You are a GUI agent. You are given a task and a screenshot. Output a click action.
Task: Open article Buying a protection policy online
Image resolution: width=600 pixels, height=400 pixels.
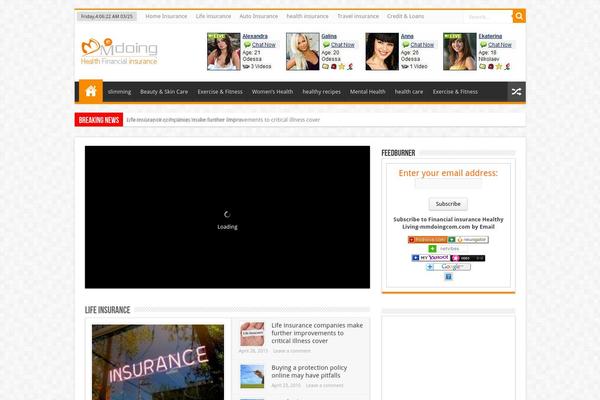(x=309, y=371)
